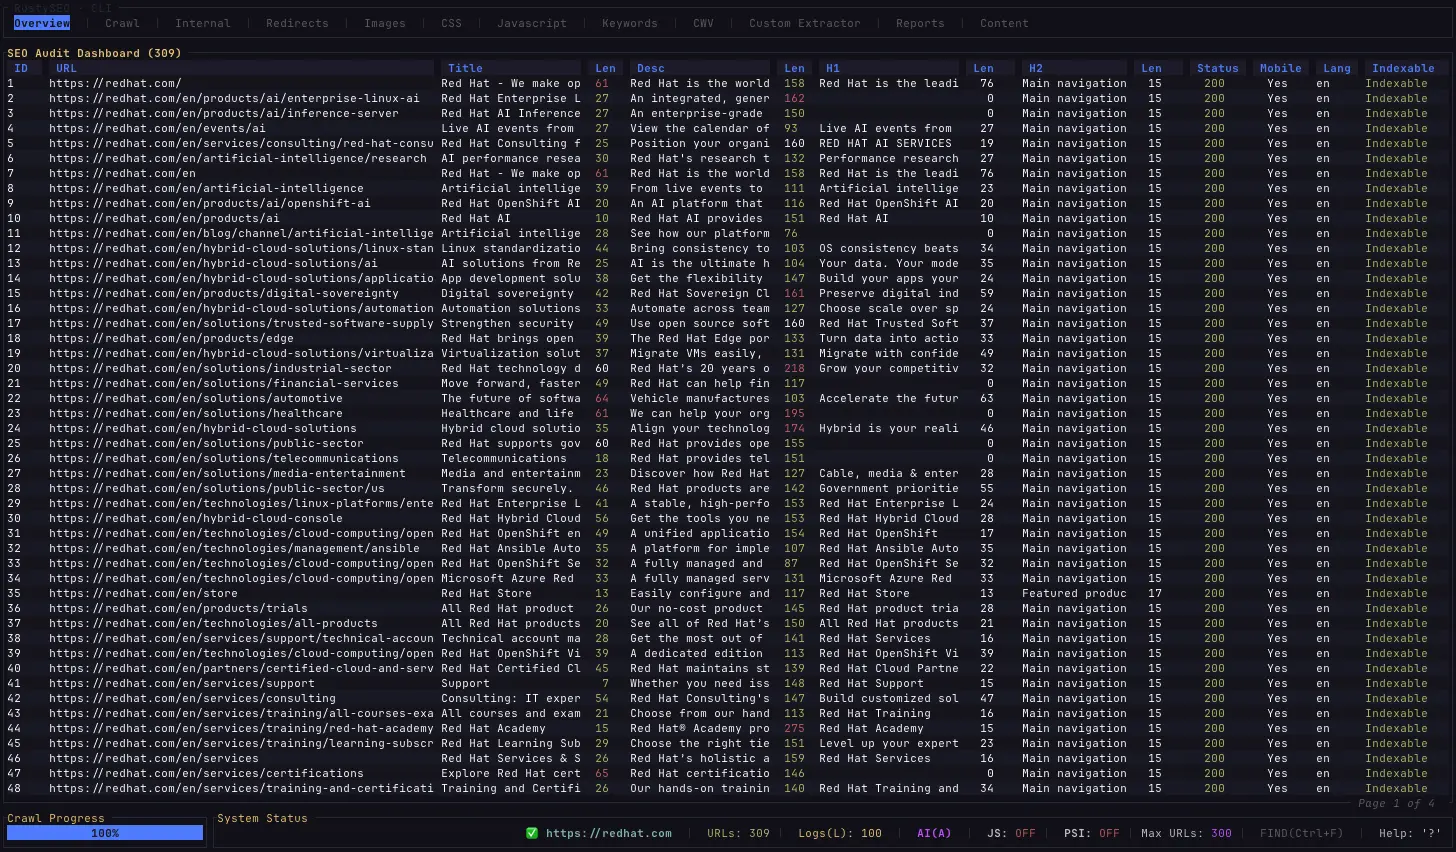Click the 'Featured produc' H2 cell
1456x852 pixels.
[1074, 593]
